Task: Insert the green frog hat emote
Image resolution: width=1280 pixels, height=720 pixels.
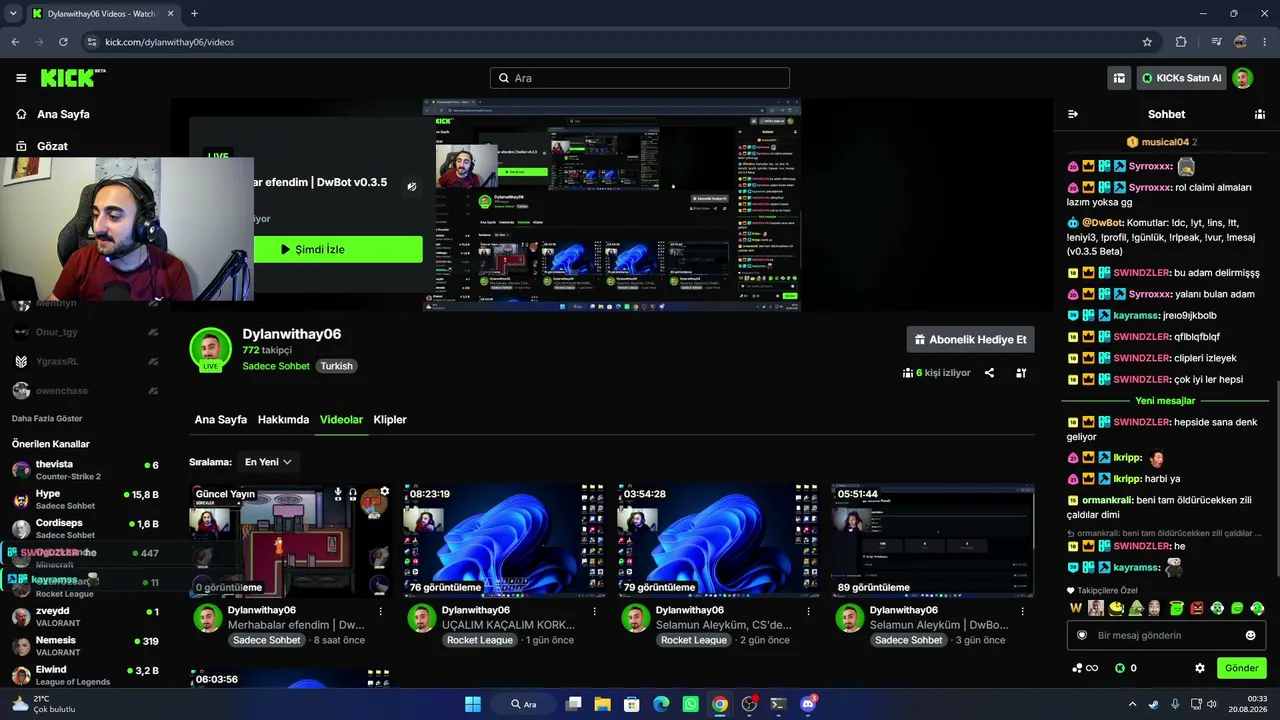Action: coord(1136,608)
